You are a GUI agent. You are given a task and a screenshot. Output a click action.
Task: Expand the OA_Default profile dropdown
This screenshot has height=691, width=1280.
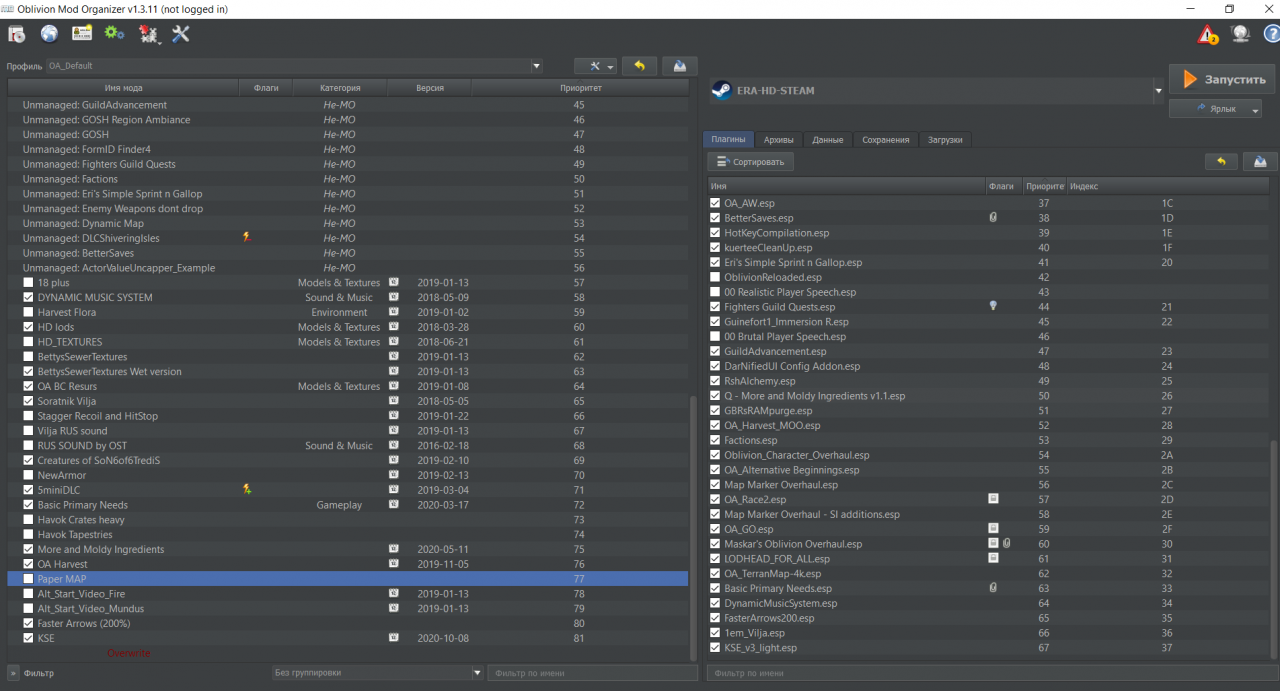[x=536, y=66]
